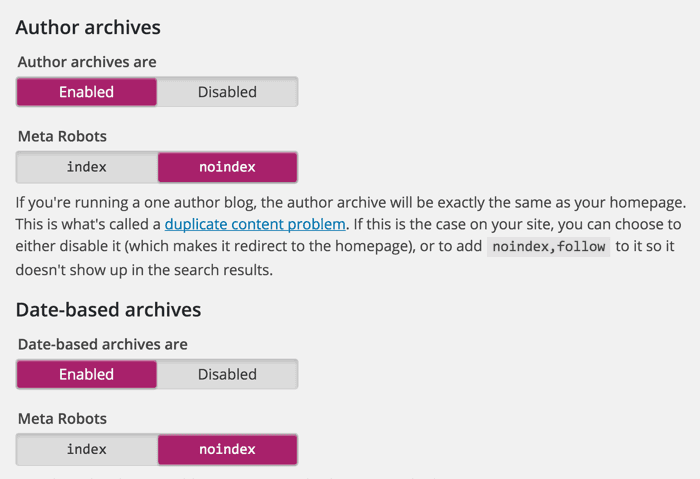
Task: Click the "Author archives are" label
Action: click(x=87, y=62)
